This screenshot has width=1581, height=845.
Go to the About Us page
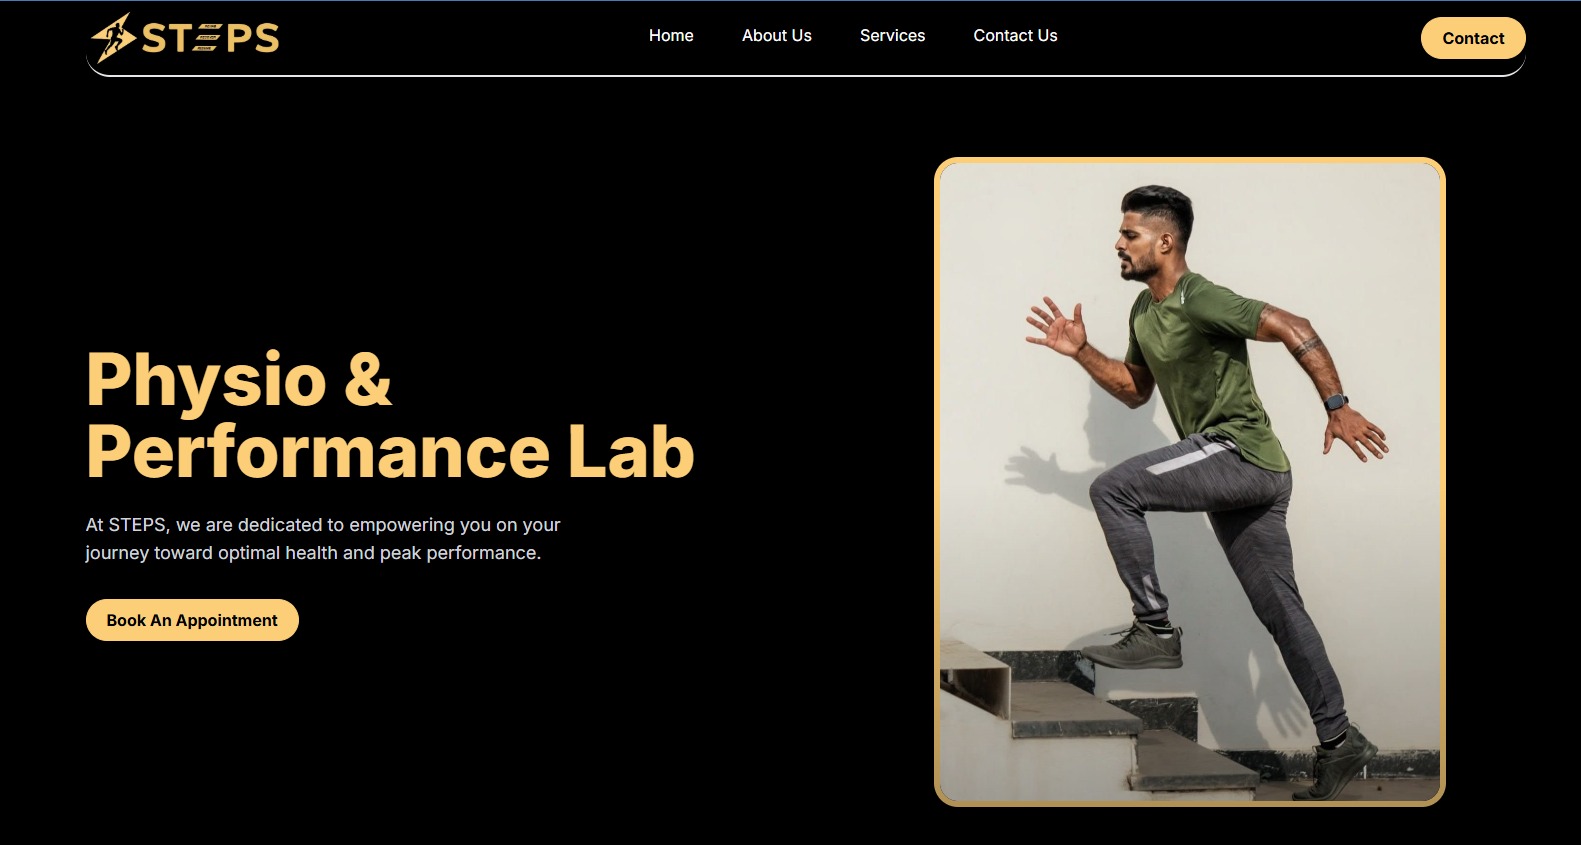click(x=777, y=36)
